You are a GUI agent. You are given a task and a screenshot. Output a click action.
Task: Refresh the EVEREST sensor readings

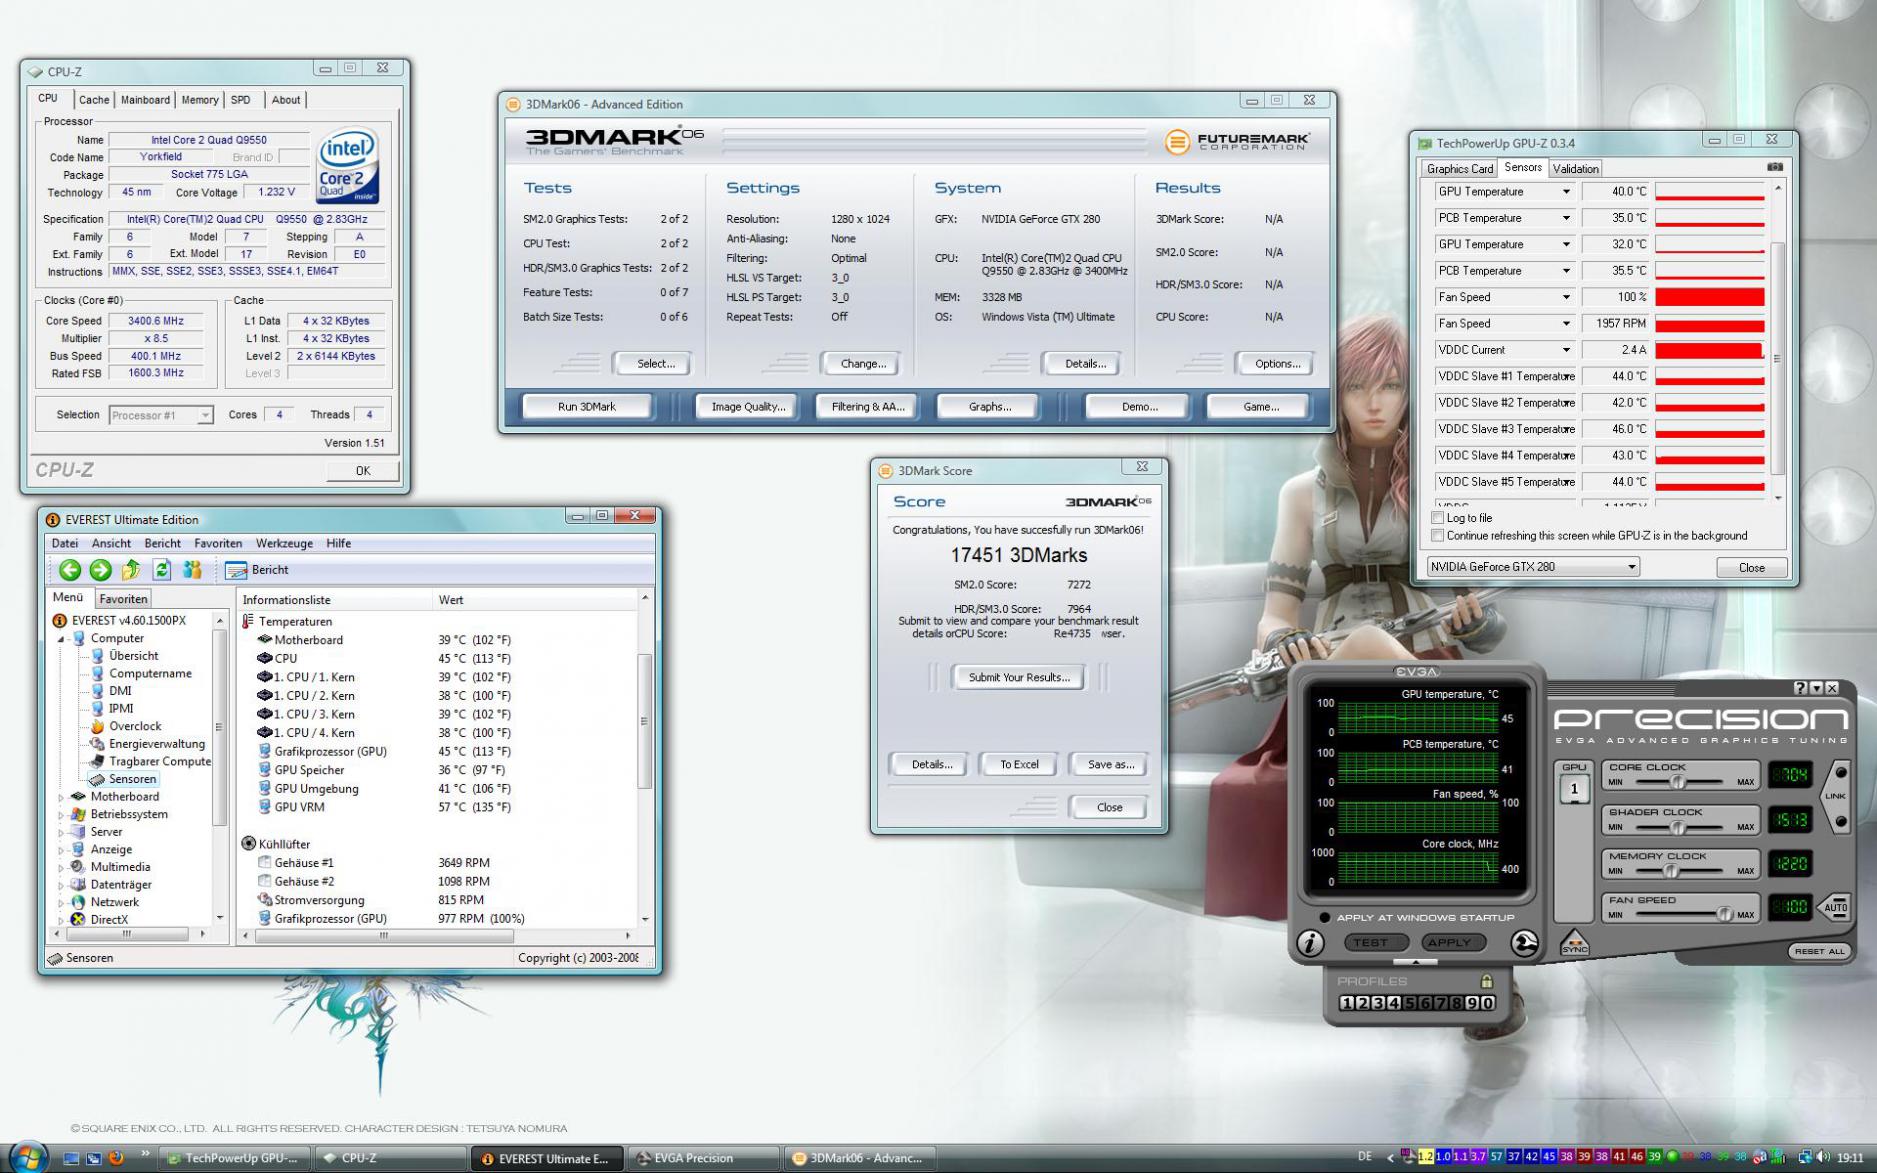pyautogui.click(x=162, y=570)
